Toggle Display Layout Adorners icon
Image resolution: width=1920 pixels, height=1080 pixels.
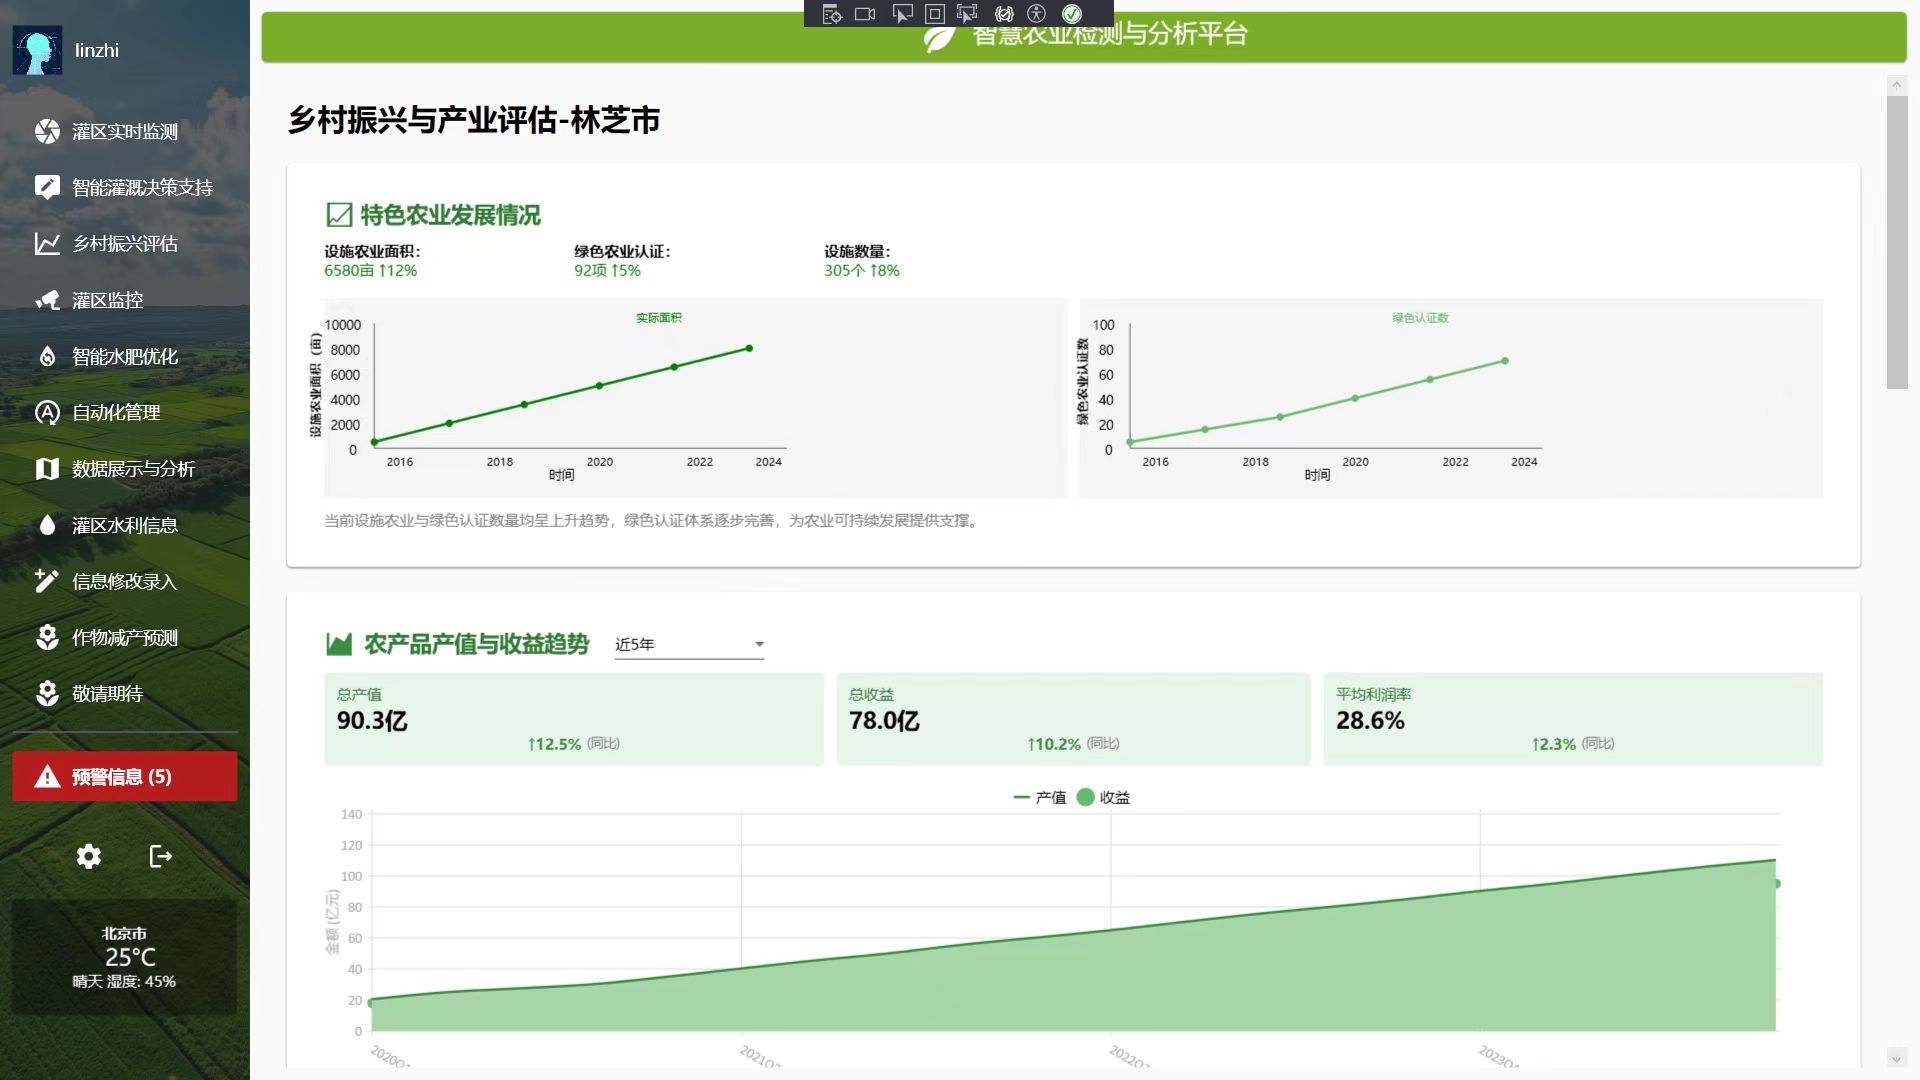935,14
